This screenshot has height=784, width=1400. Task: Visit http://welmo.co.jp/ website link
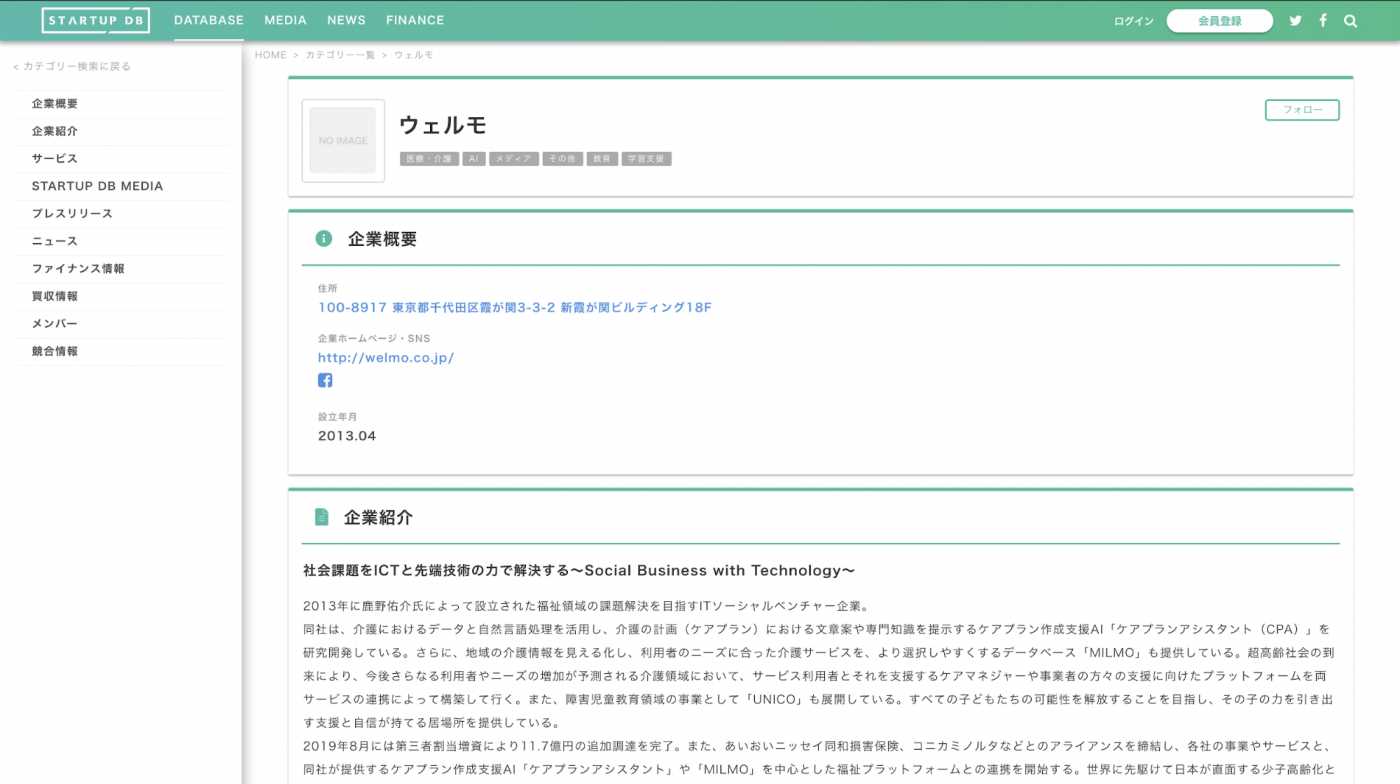pos(386,357)
